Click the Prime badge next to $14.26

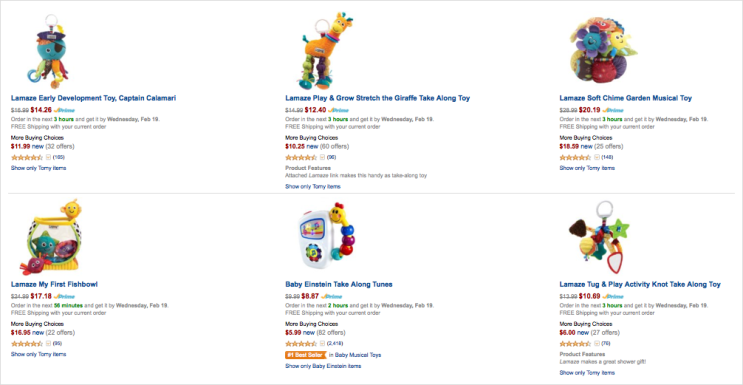pos(64,110)
